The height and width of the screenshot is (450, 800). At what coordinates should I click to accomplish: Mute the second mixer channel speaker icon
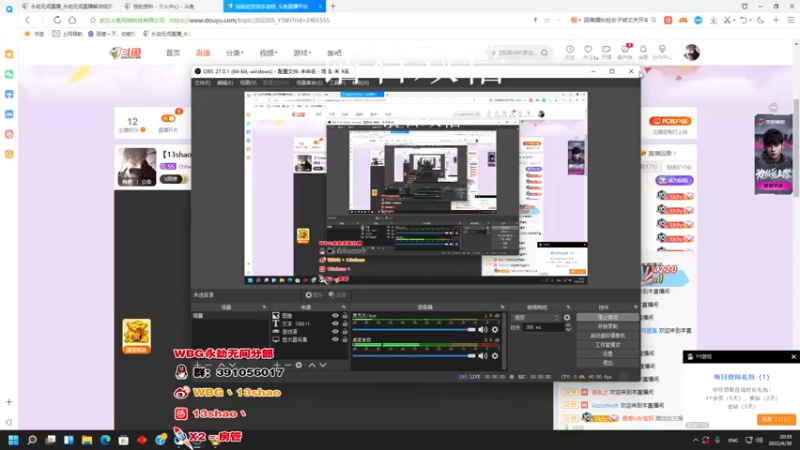[483, 356]
